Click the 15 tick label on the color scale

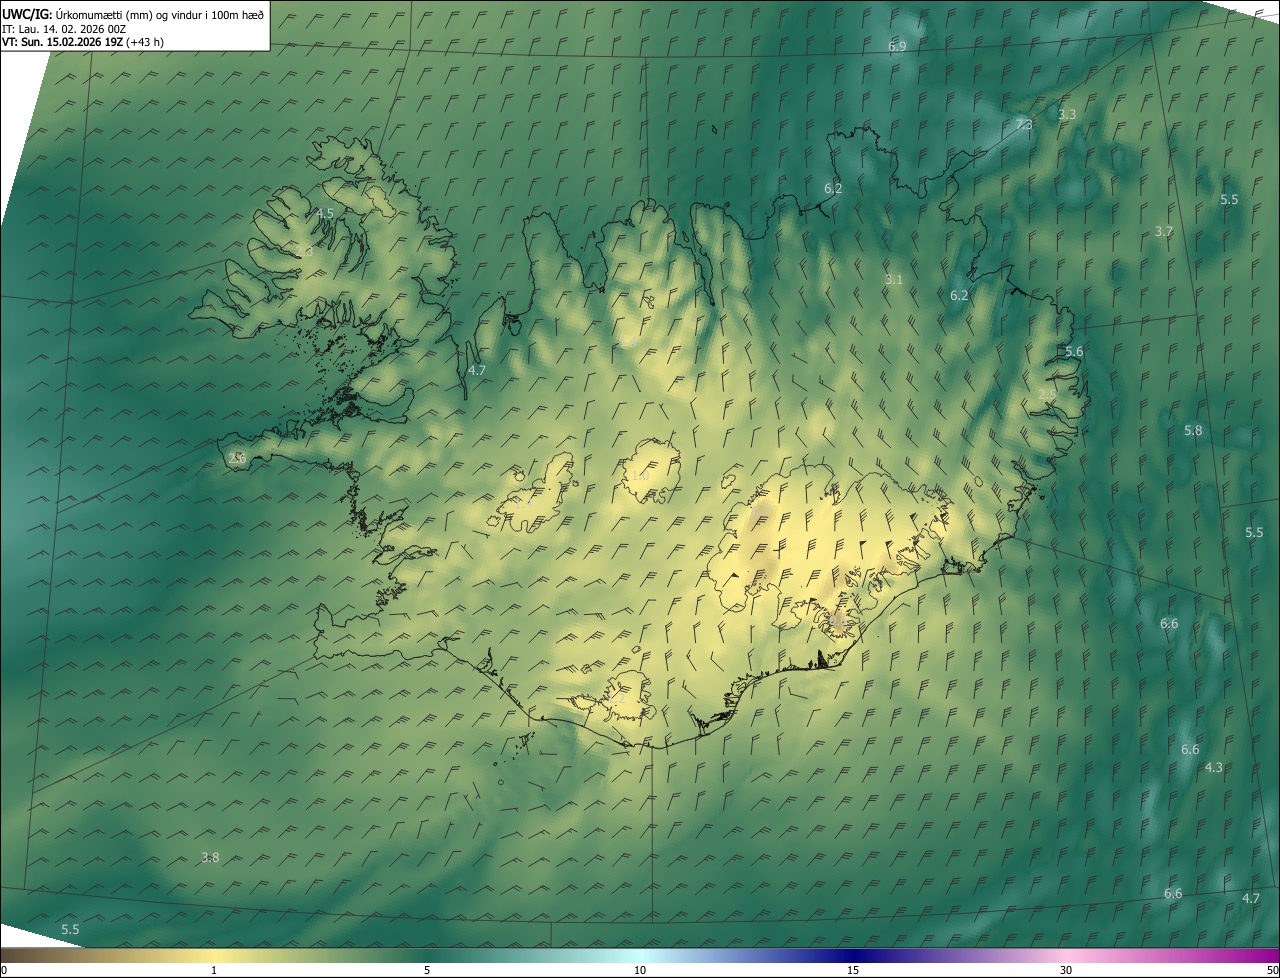[853, 970]
